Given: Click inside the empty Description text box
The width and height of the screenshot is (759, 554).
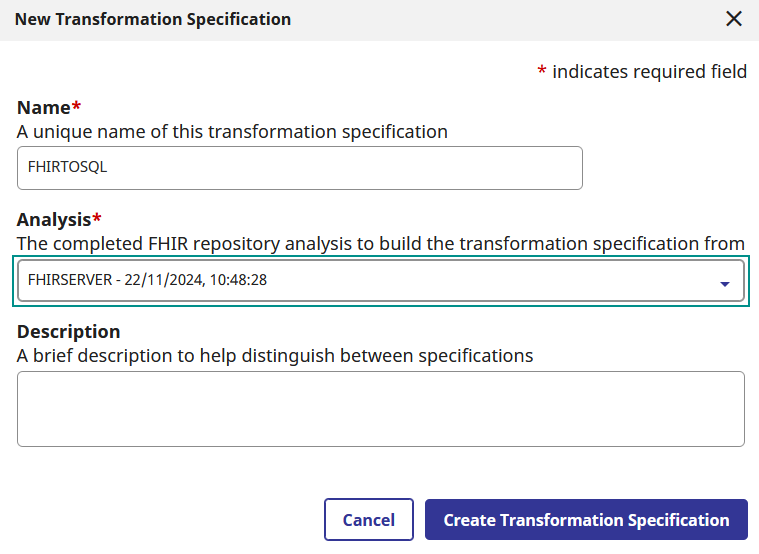Looking at the screenshot, I should pos(380,408).
